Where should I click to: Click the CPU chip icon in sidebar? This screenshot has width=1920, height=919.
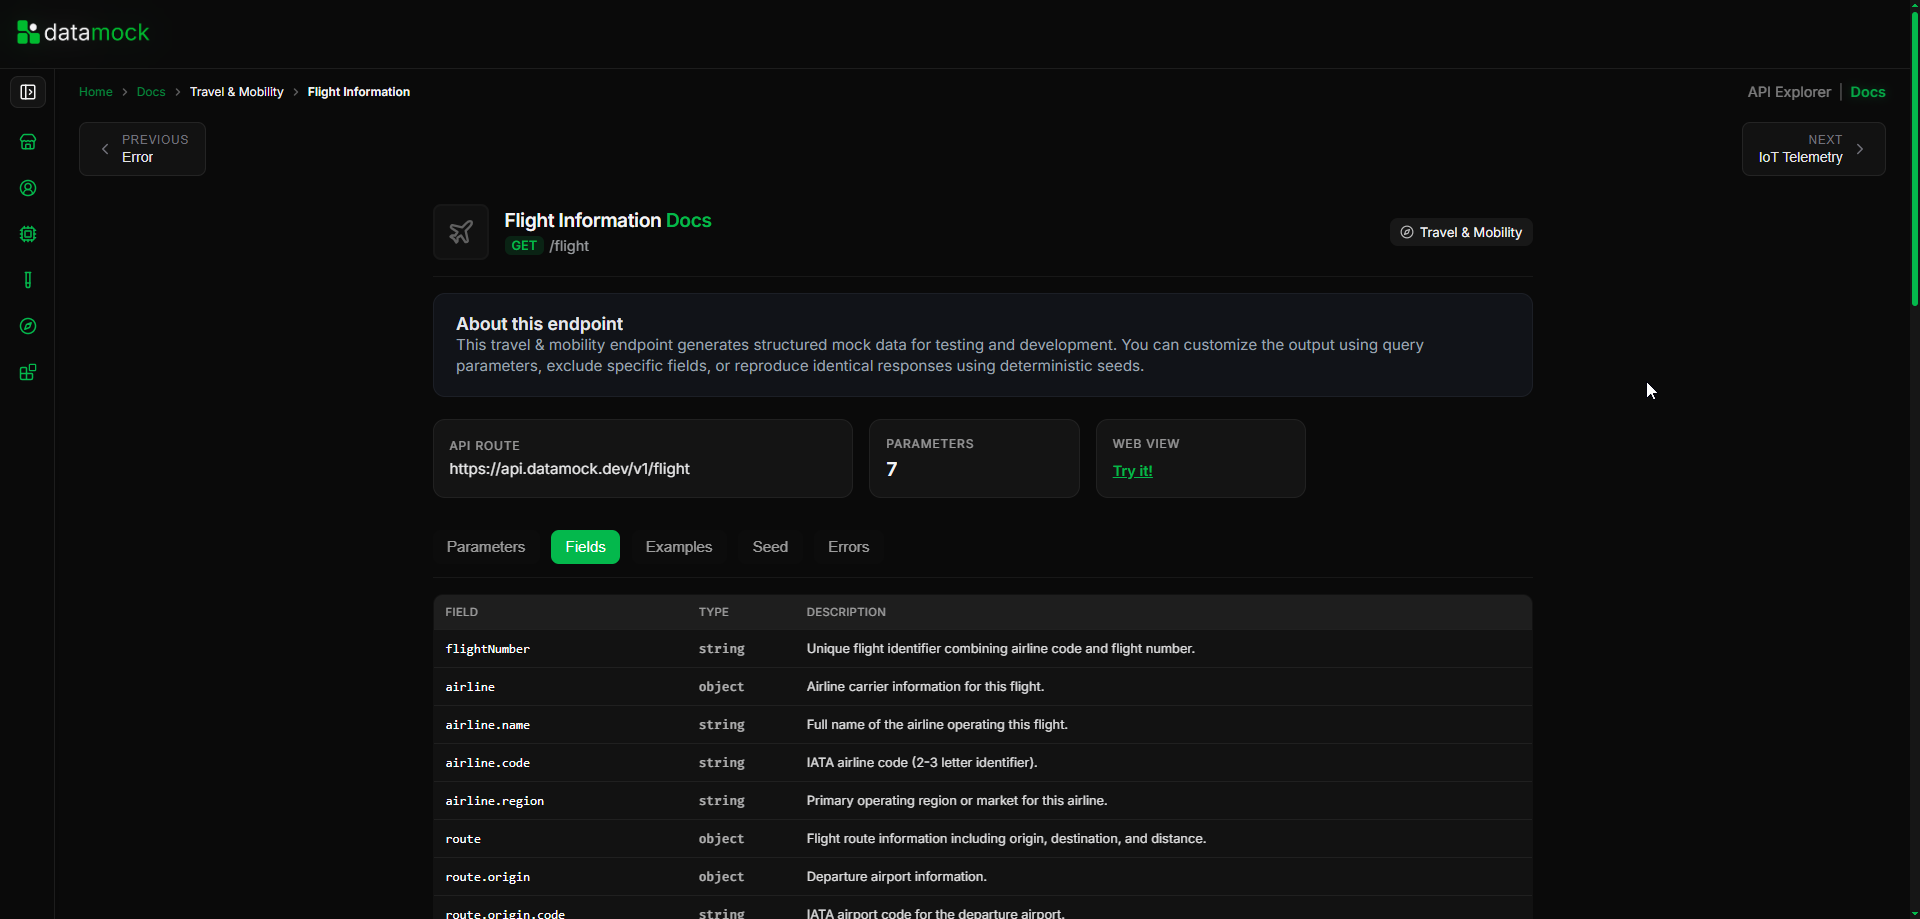(x=28, y=234)
